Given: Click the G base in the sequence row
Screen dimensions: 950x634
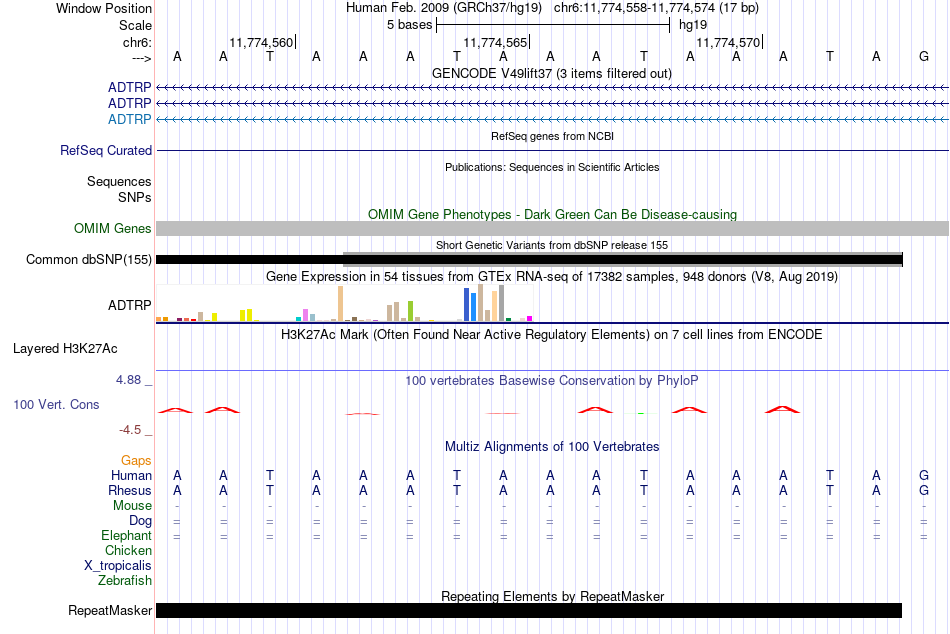Looking at the screenshot, I should 923,56.
